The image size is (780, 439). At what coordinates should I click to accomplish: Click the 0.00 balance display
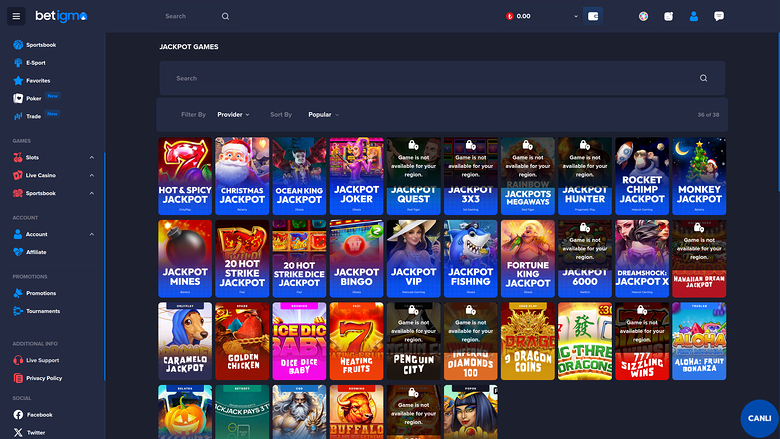click(x=523, y=16)
